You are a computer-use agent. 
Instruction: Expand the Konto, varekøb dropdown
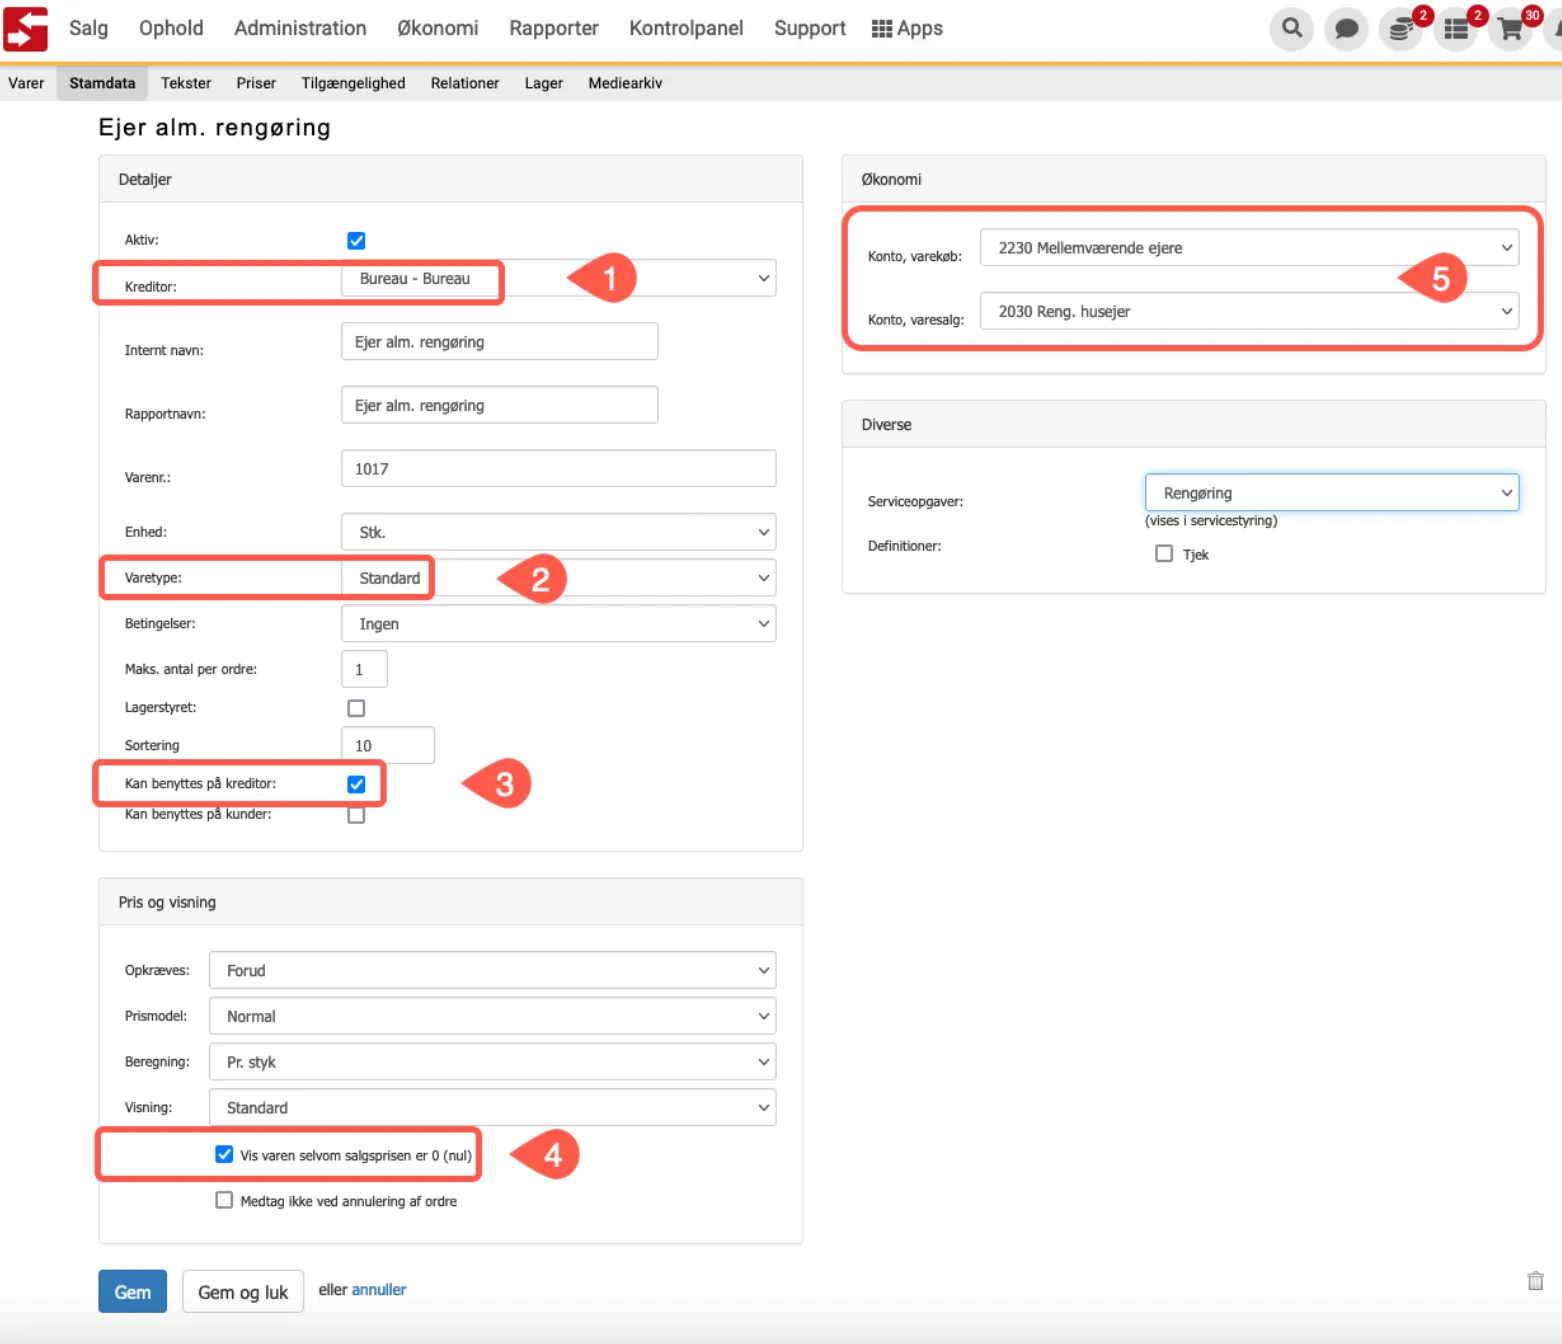click(x=1249, y=248)
